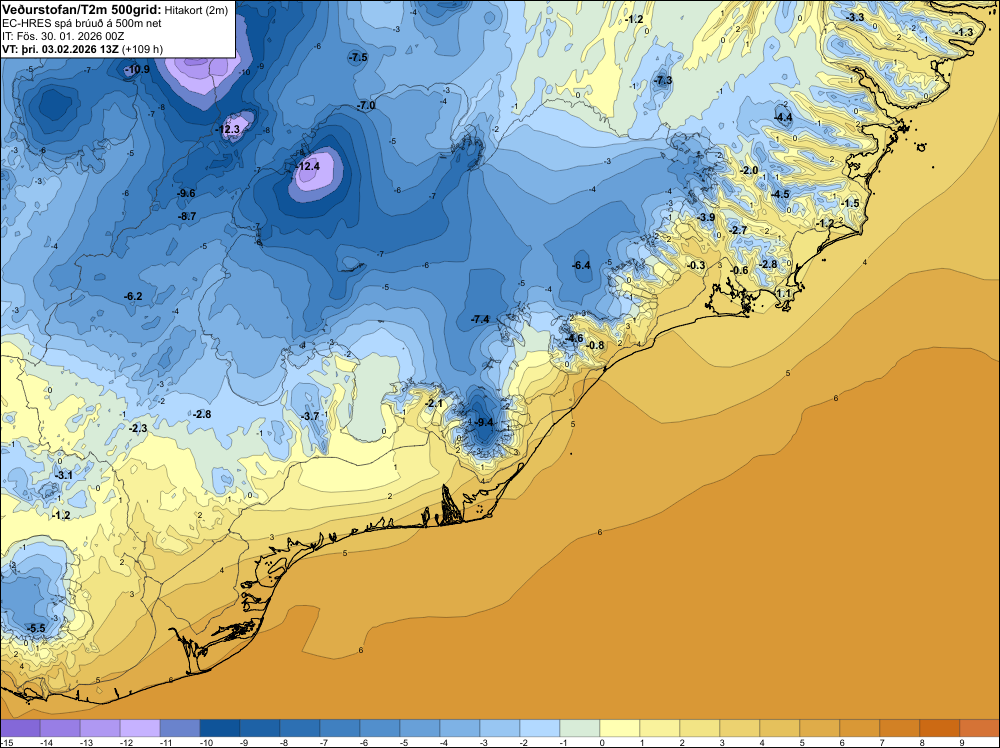Click the -2.7 temperature label

point(738,230)
